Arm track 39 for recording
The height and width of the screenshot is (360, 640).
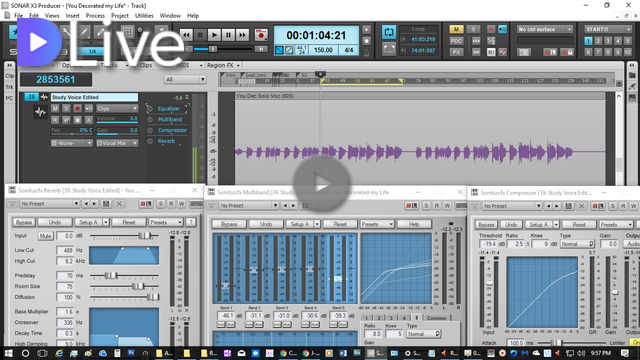pyautogui.click(x=78, y=109)
